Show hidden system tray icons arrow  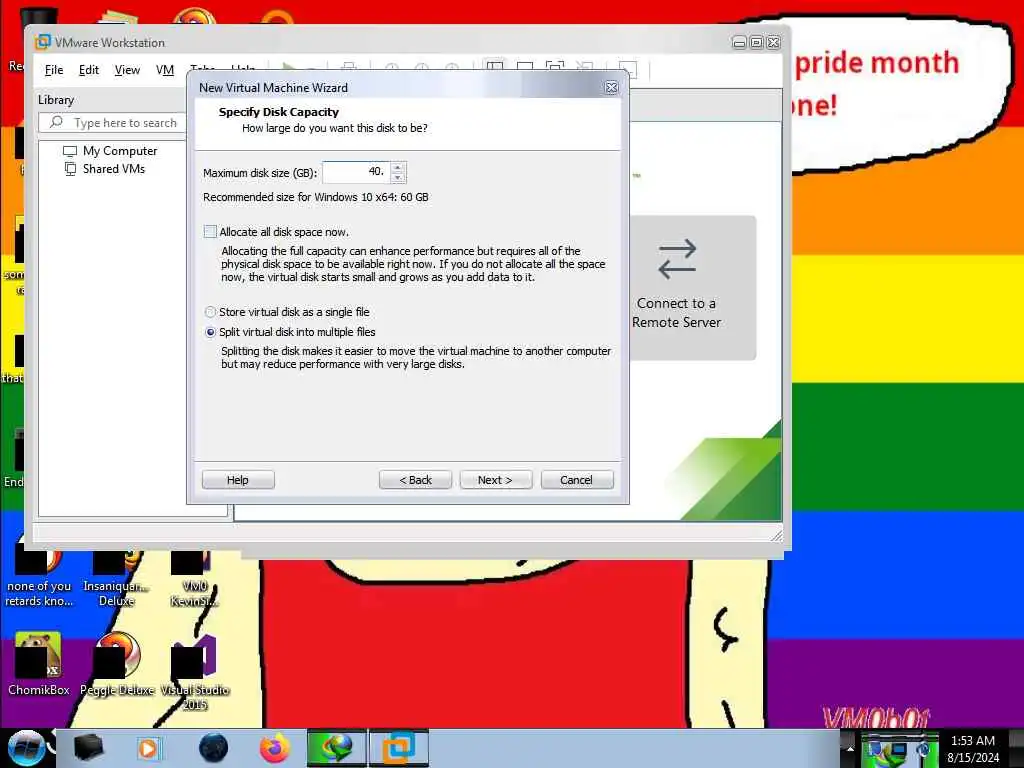pyautogui.click(x=850, y=748)
